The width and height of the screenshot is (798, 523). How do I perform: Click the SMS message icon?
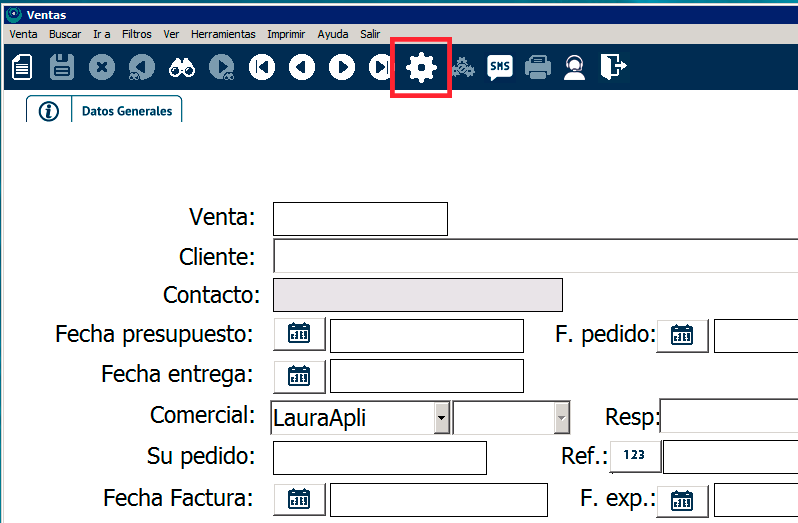(x=499, y=67)
